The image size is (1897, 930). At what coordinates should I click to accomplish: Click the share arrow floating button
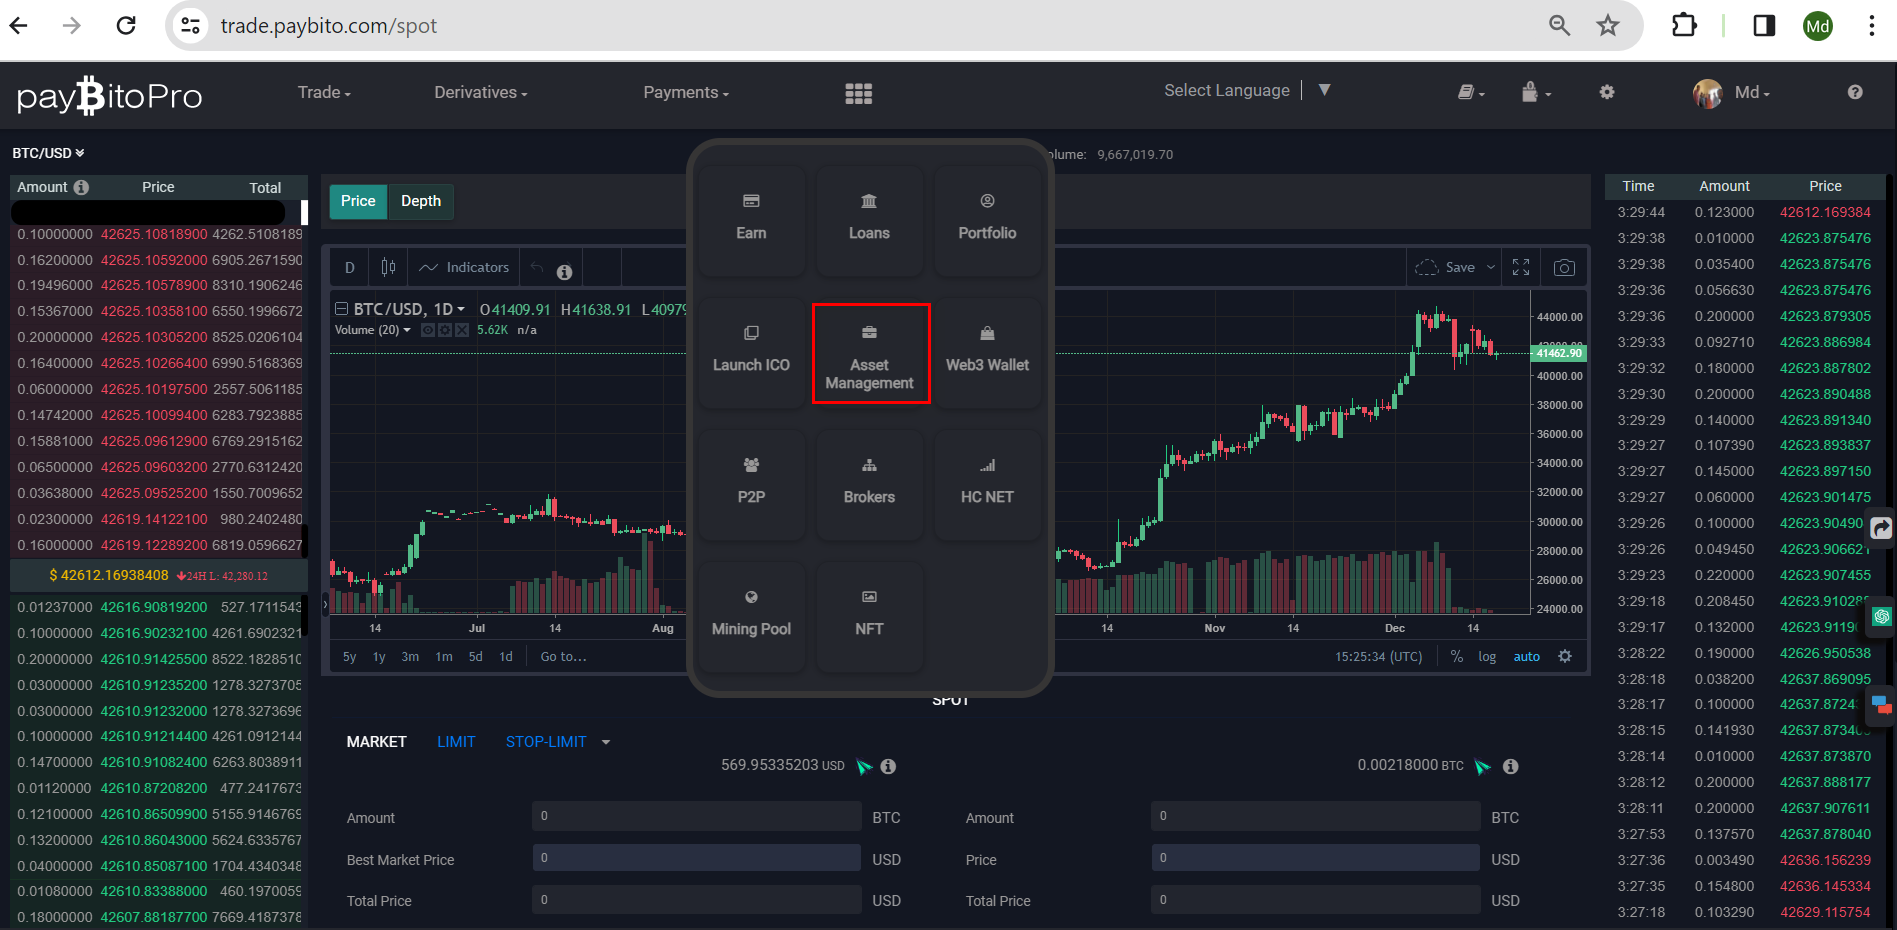point(1882,528)
